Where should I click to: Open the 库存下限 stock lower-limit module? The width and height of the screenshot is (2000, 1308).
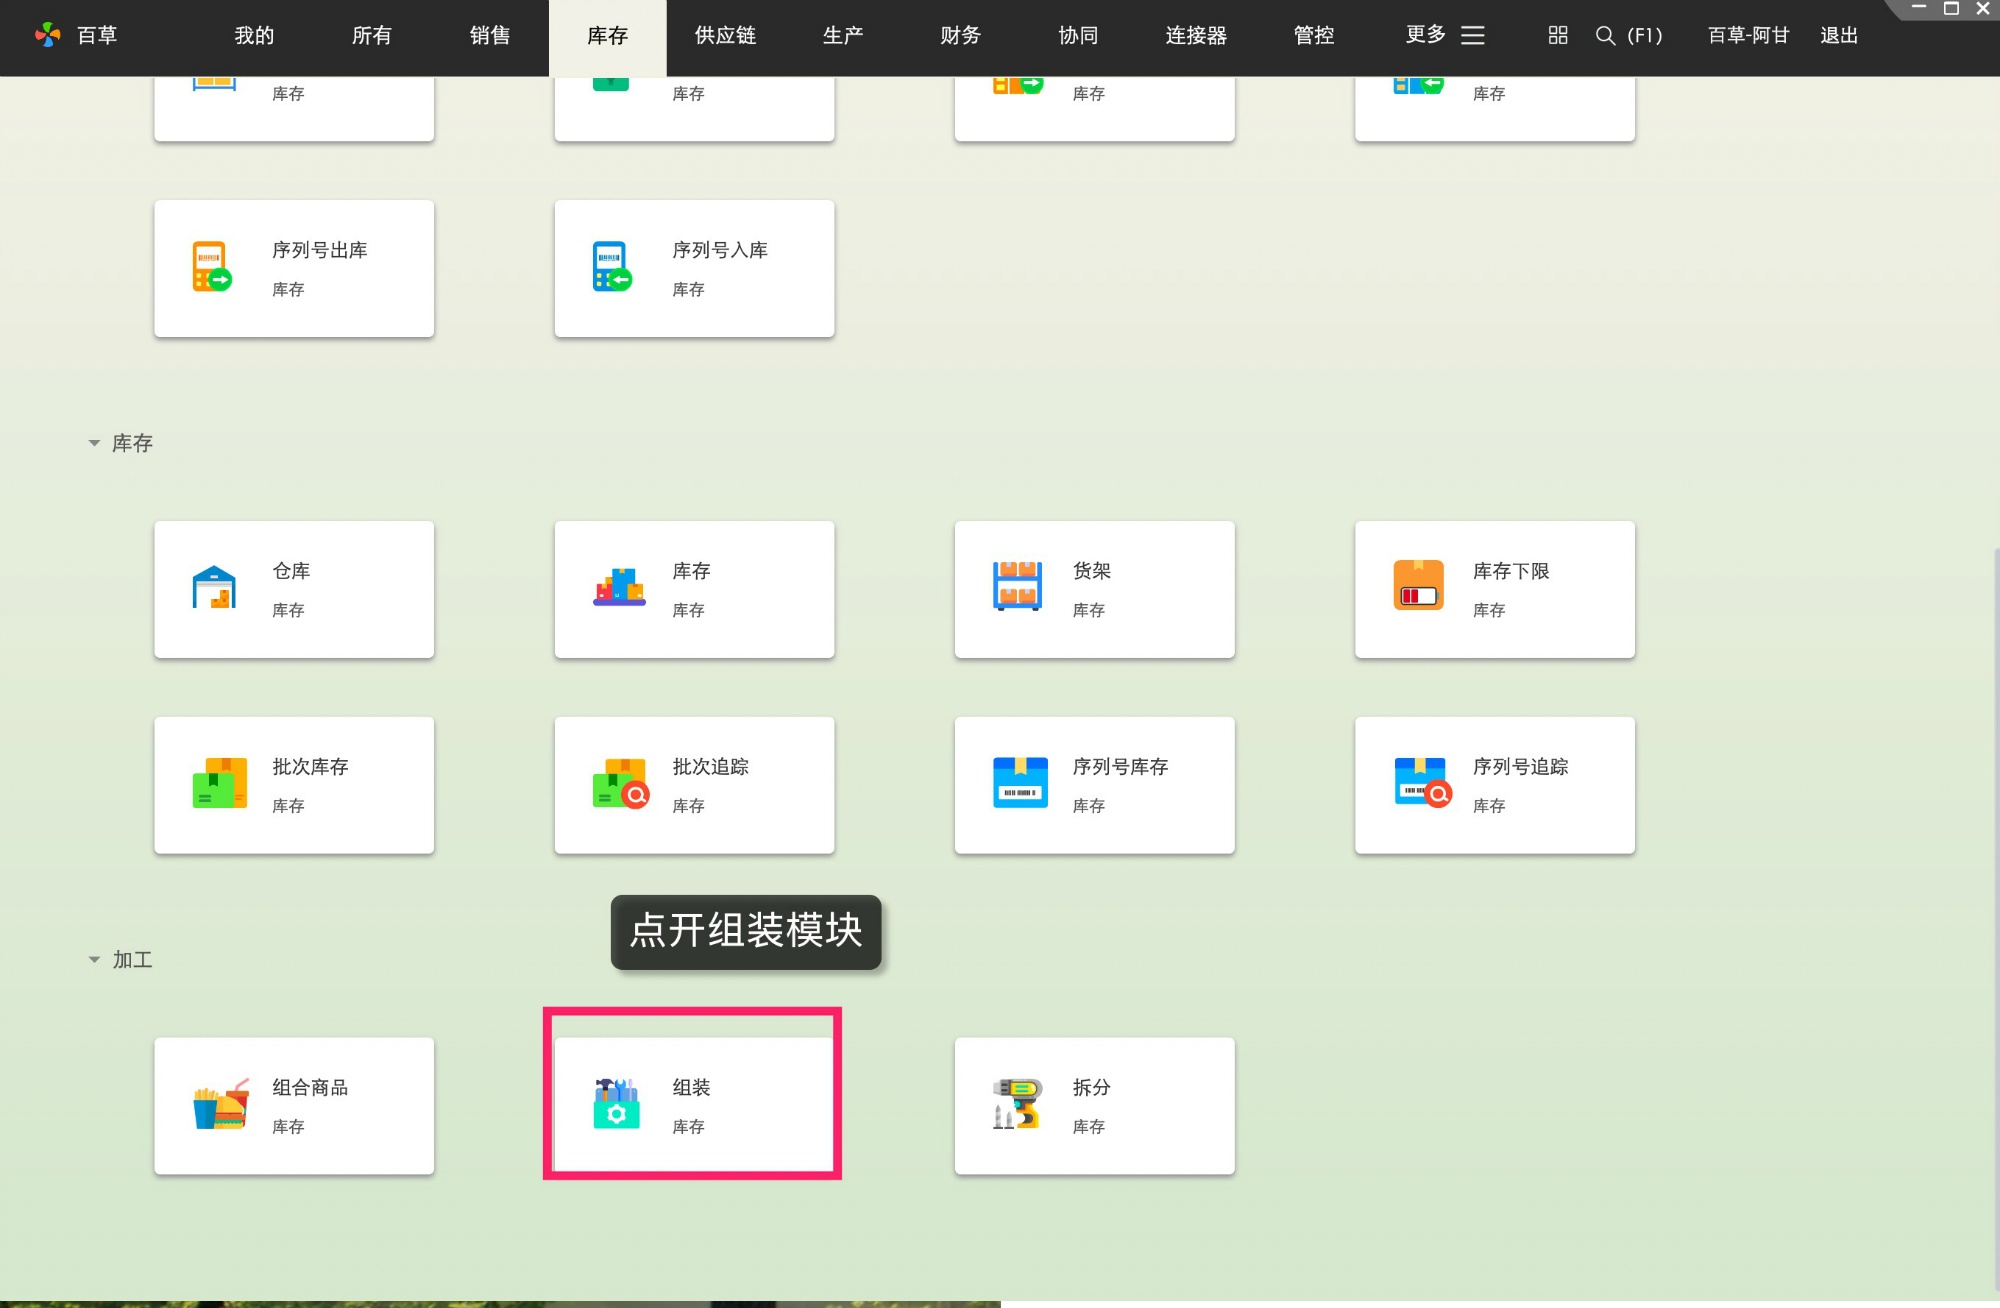[x=1494, y=589]
